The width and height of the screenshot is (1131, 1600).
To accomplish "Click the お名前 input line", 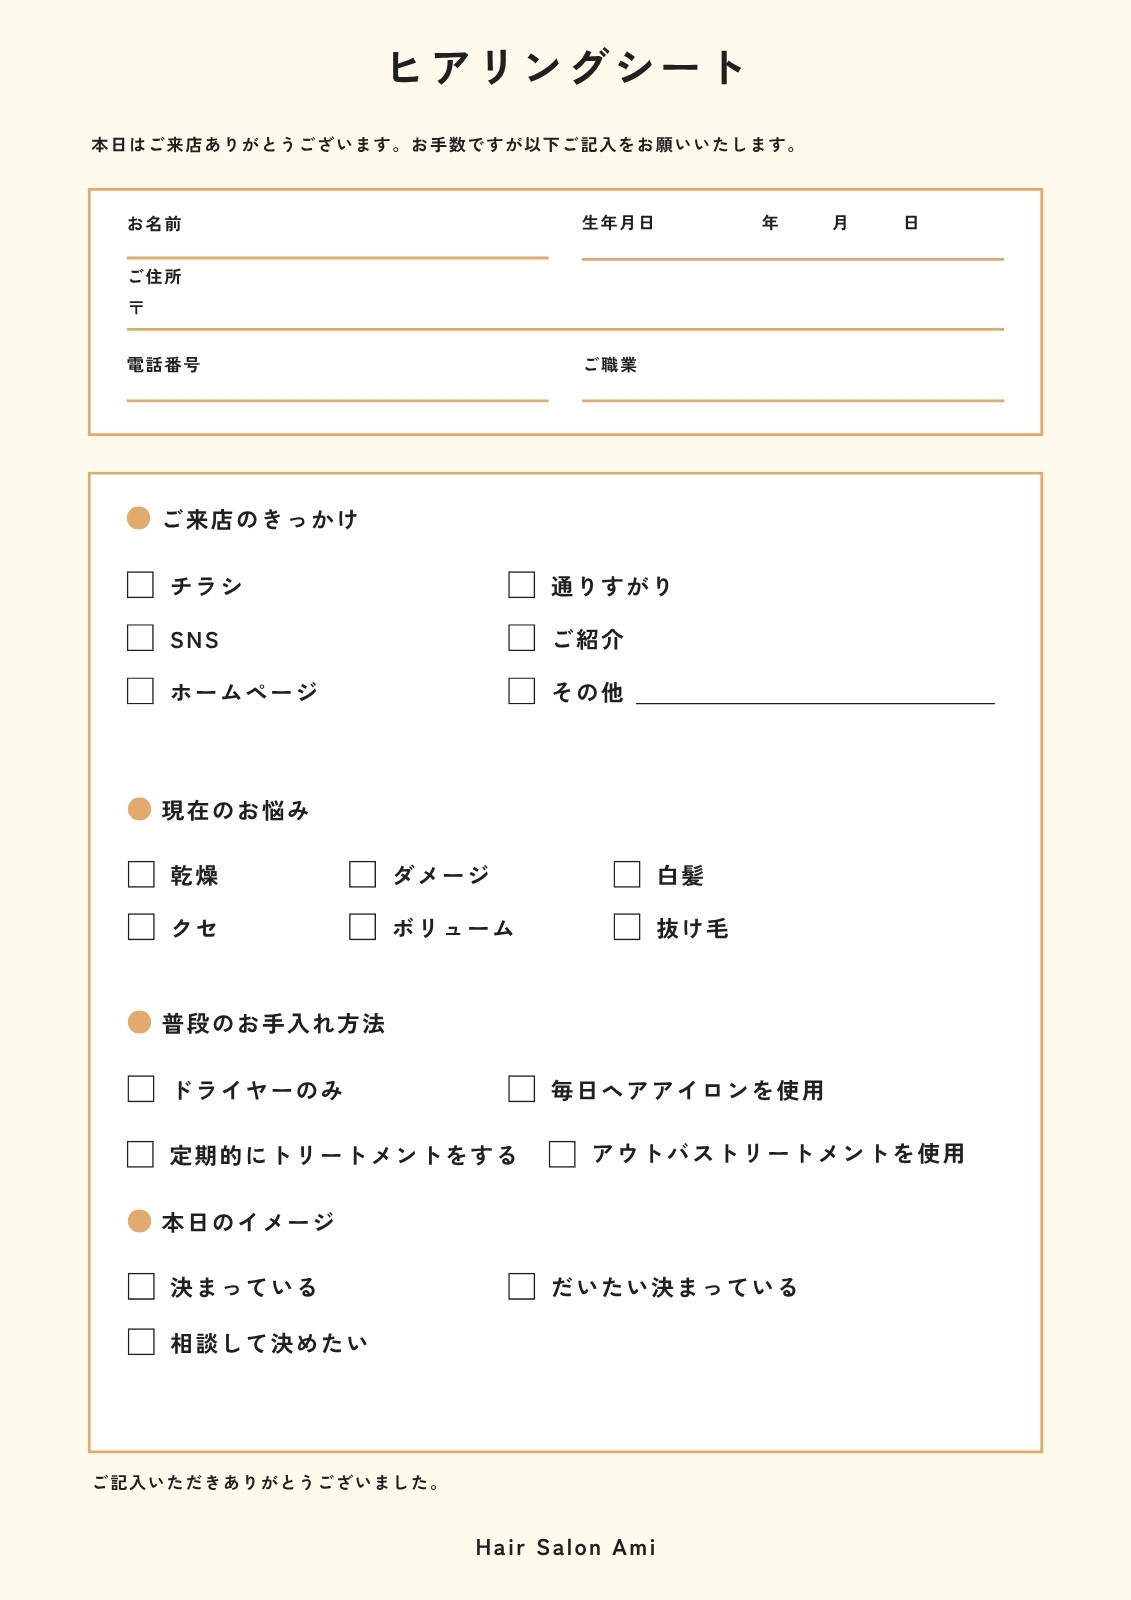I will [337, 257].
